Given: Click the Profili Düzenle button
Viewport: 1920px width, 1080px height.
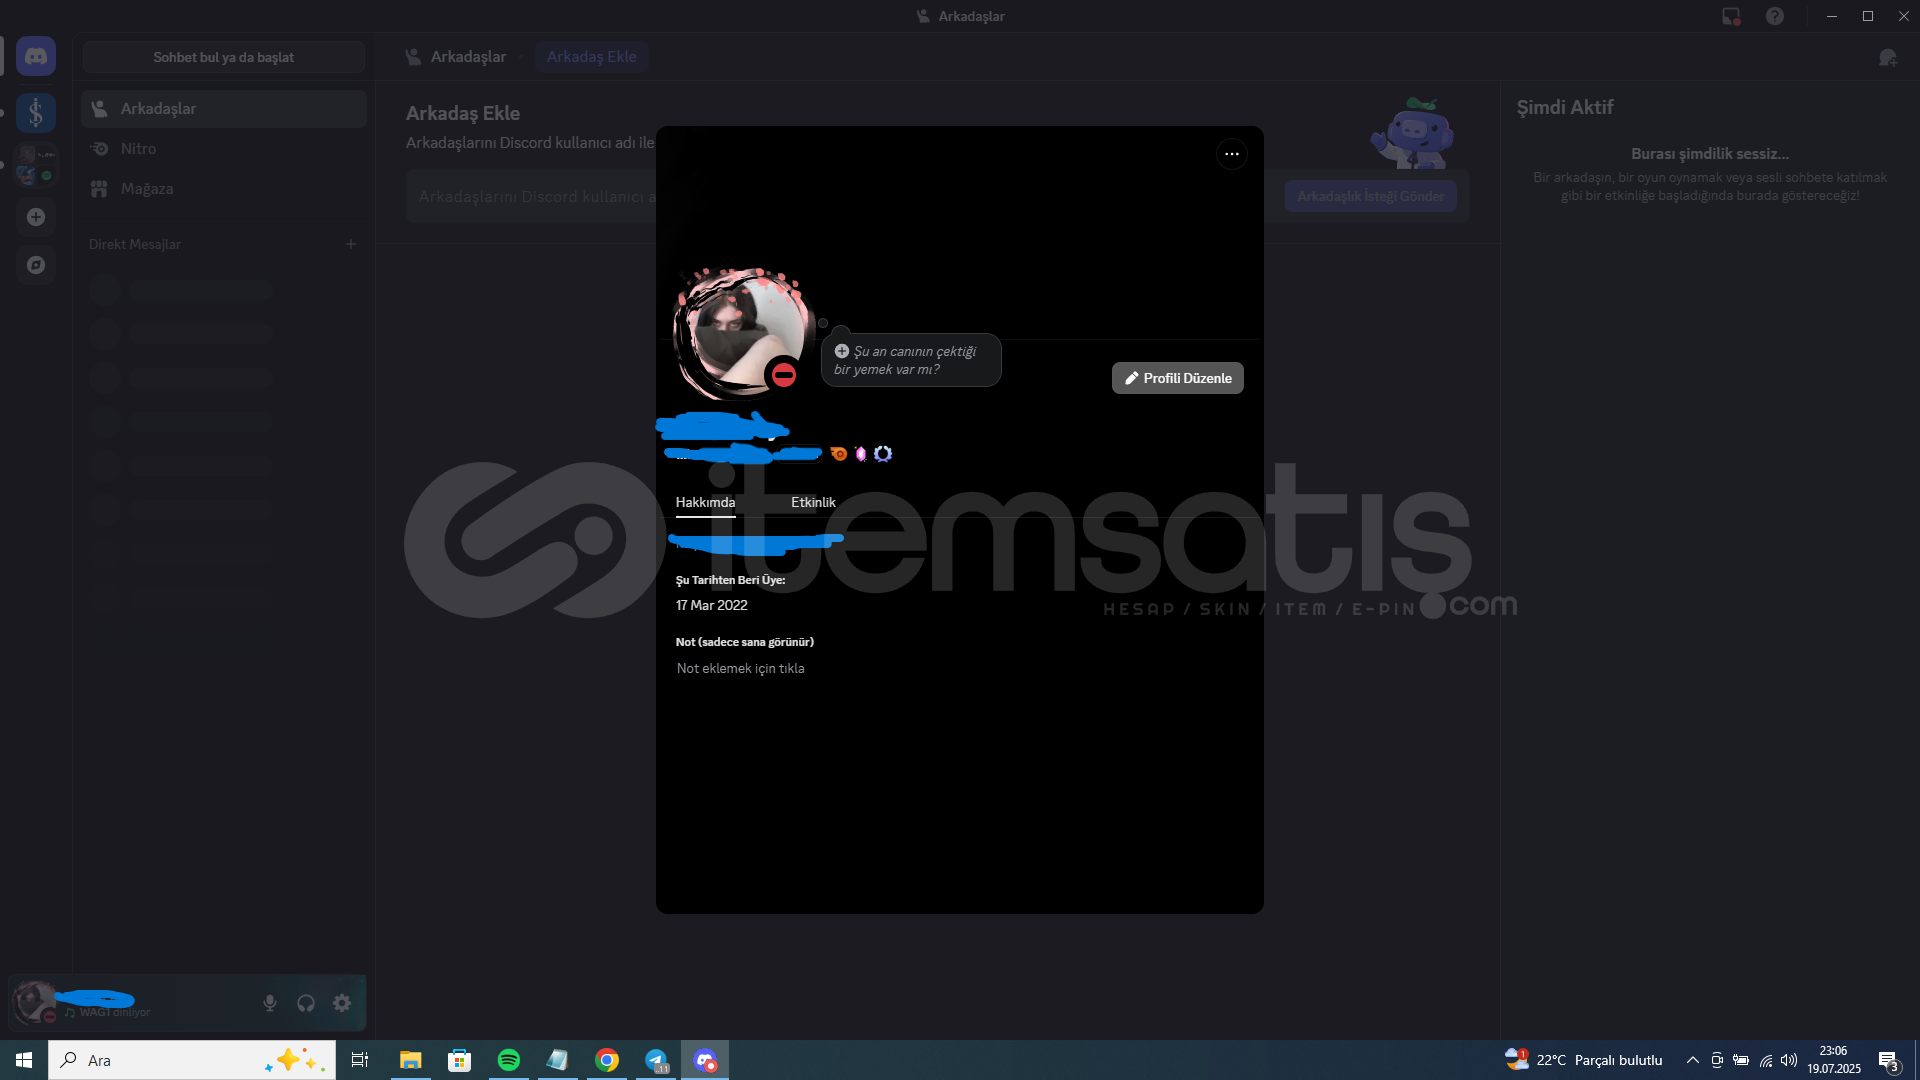Looking at the screenshot, I should pyautogui.click(x=1178, y=378).
